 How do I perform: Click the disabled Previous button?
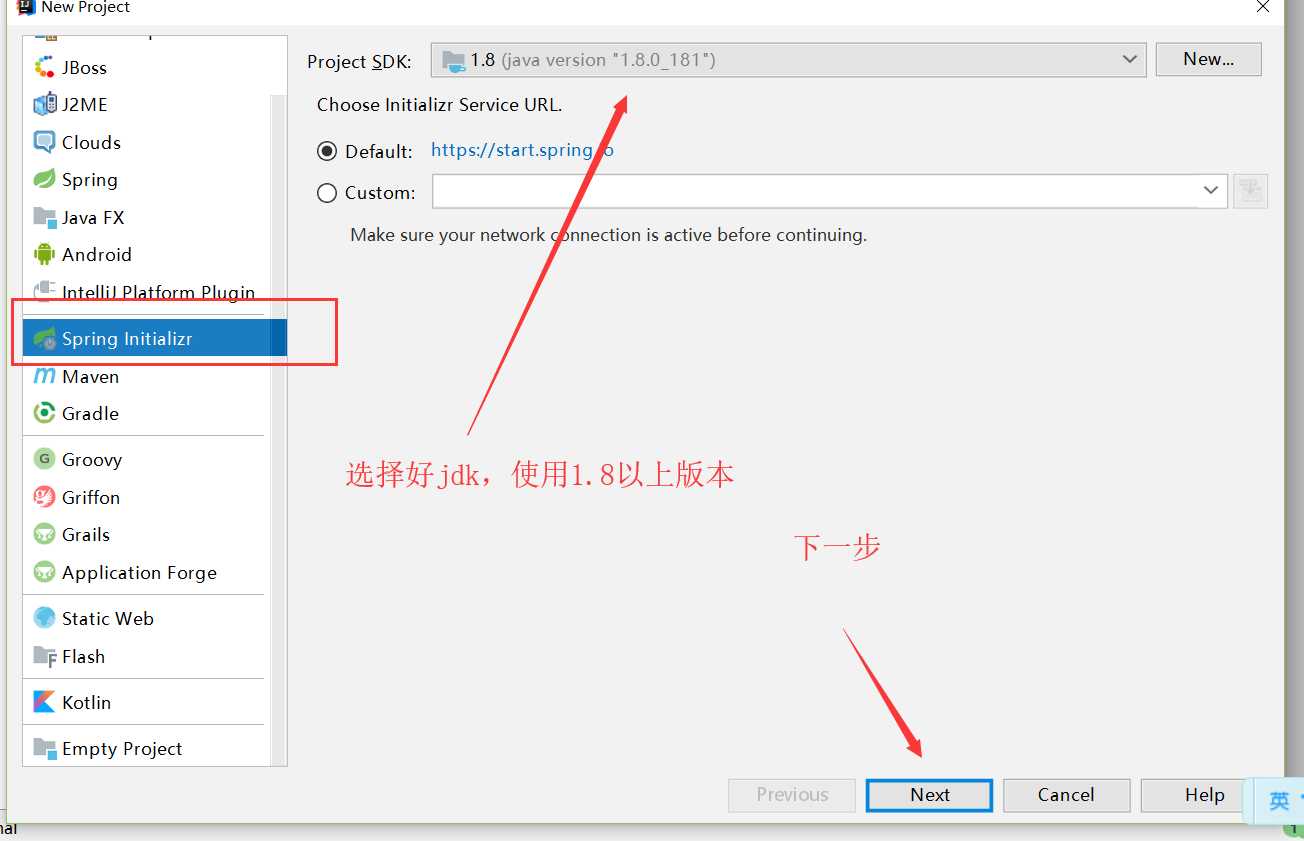(x=792, y=795)
